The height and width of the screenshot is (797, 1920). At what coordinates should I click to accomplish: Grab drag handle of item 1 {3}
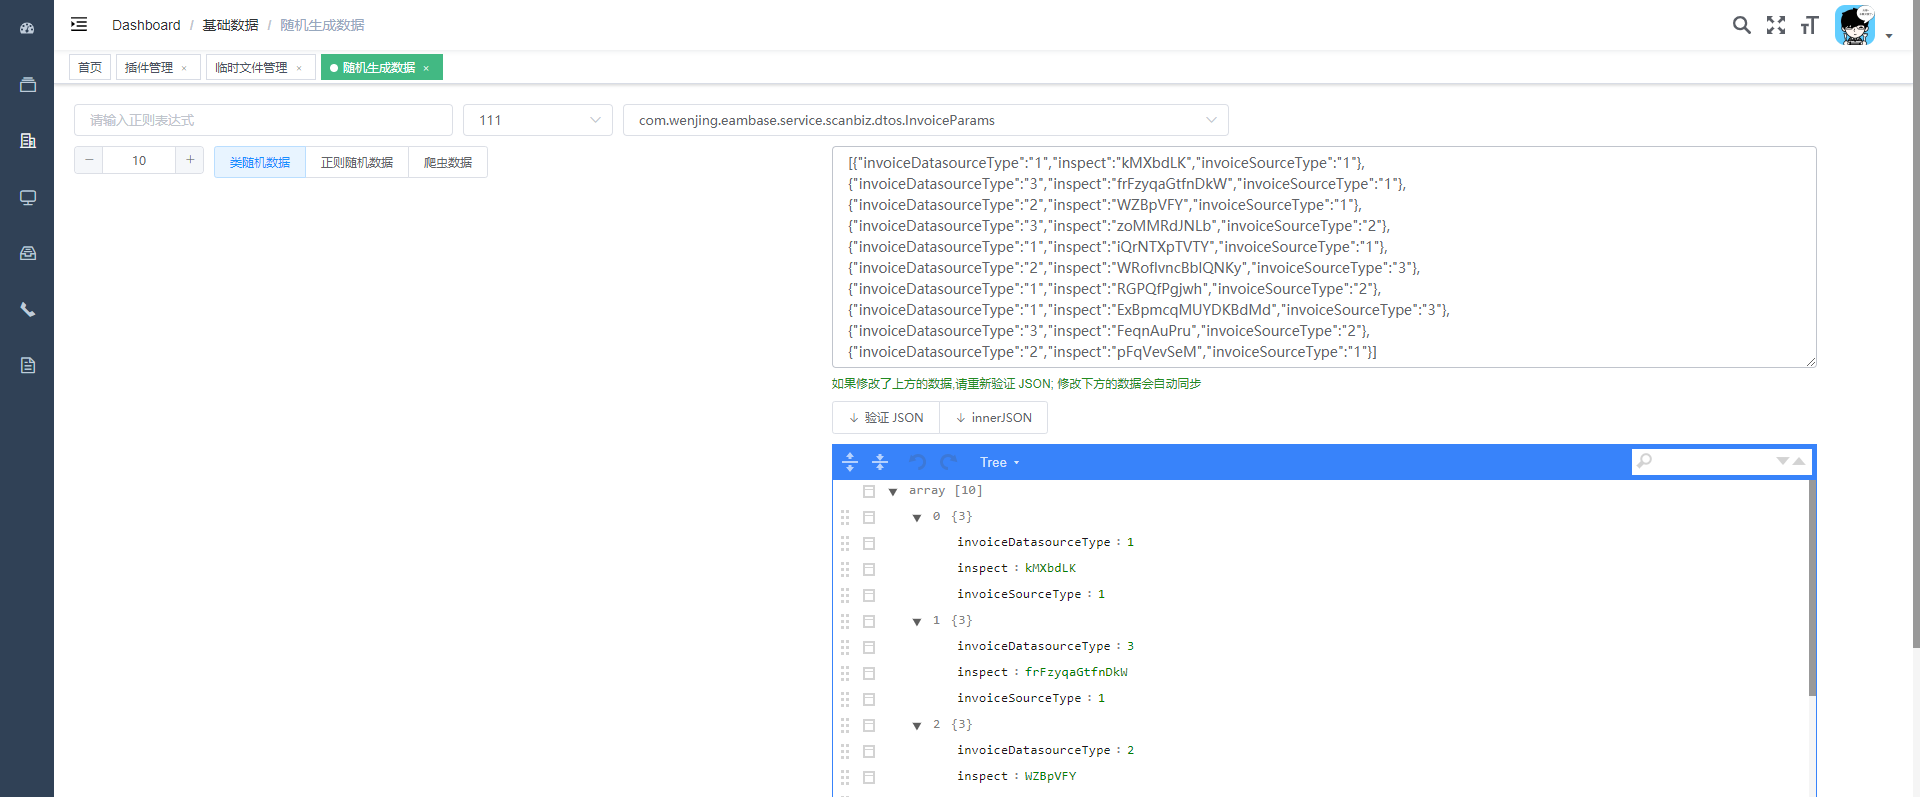(845, 621)
